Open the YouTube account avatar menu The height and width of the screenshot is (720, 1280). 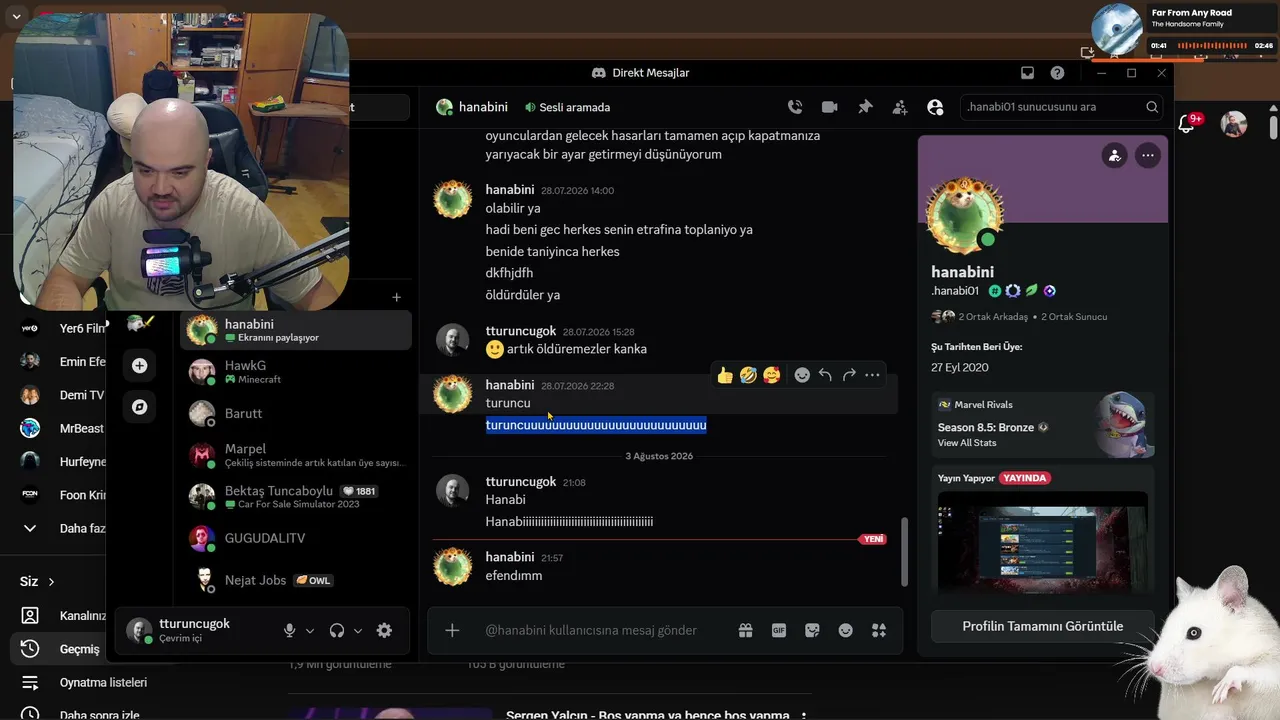click(1233, 124)
